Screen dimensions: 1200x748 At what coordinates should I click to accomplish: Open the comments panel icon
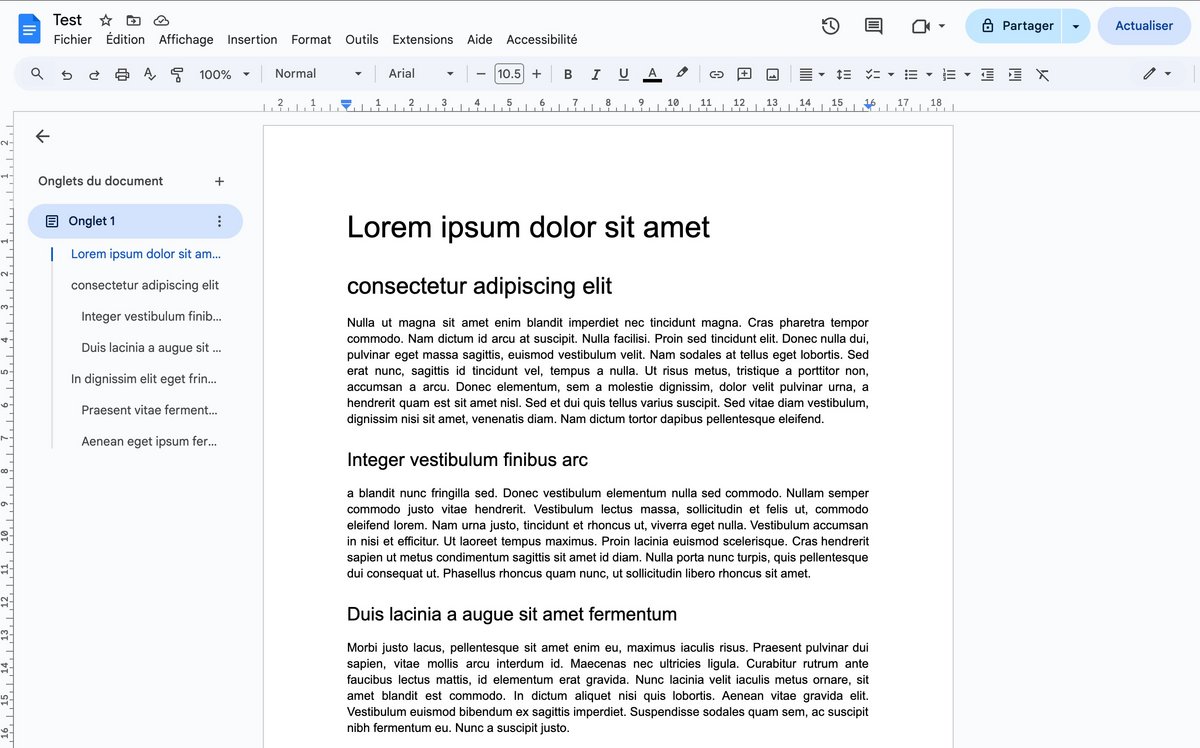(873, 26)
